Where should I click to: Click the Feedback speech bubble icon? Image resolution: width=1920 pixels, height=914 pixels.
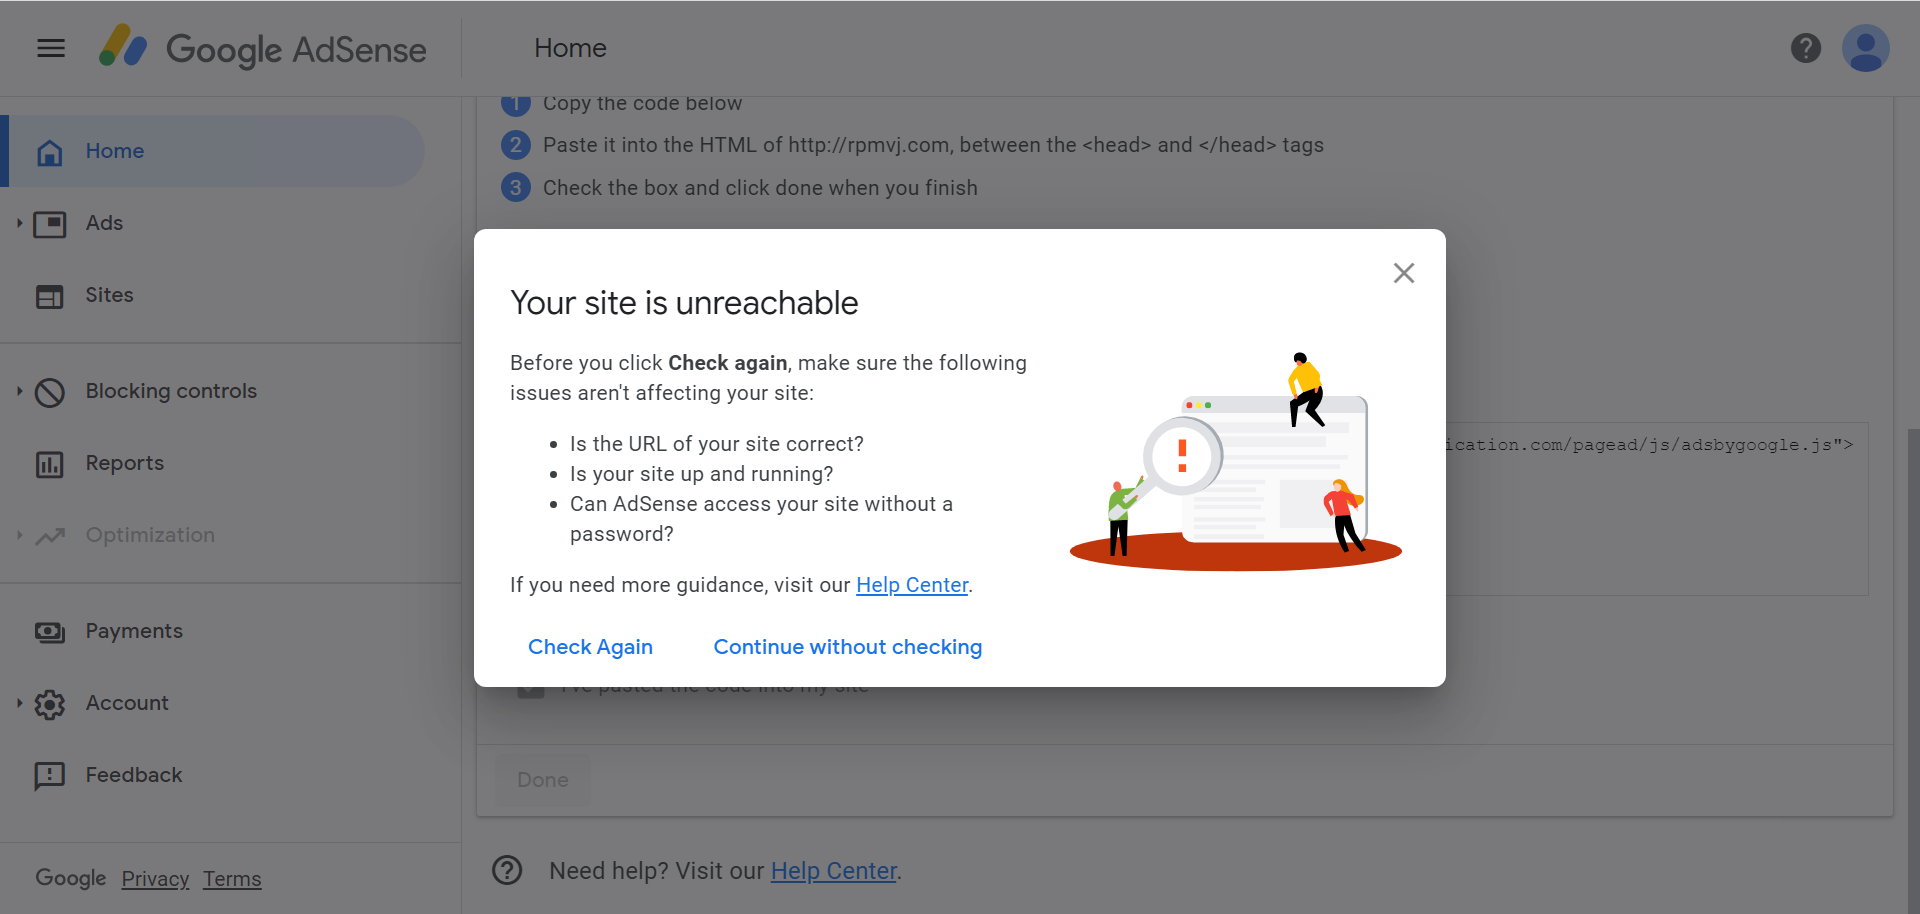click(x=50, y=776)
